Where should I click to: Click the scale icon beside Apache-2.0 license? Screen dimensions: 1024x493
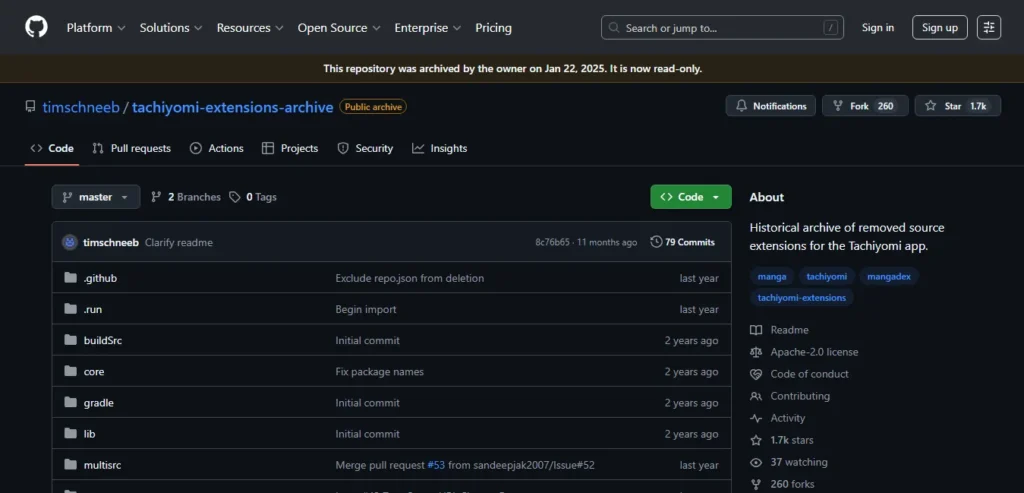pyautogui.click(x=756, y=352)
